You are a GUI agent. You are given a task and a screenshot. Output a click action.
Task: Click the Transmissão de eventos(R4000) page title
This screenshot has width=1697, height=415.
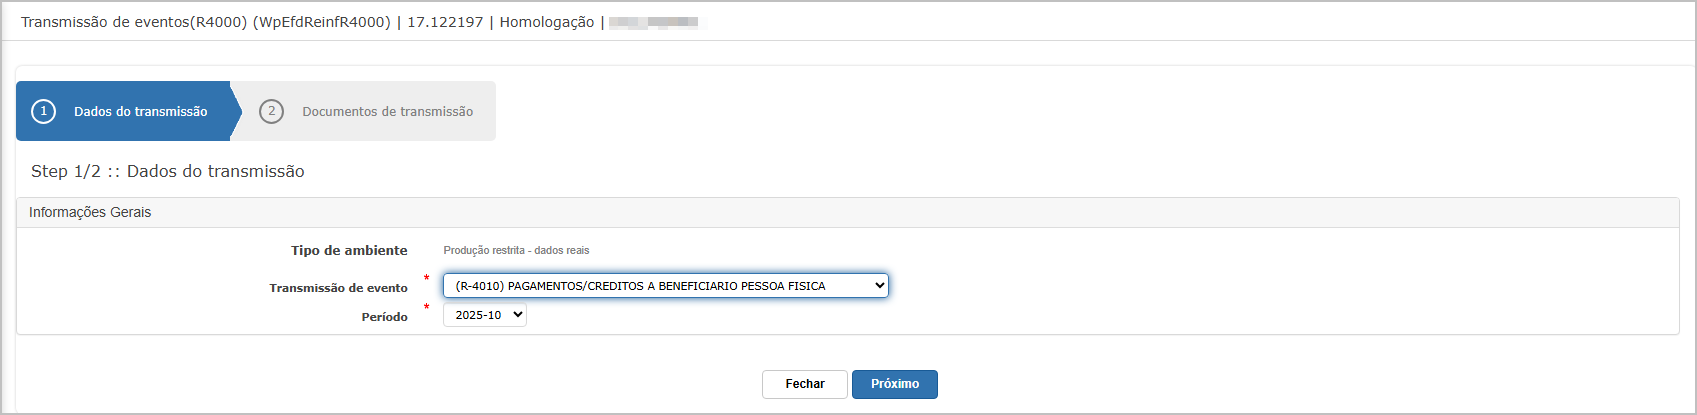[206, 22]
